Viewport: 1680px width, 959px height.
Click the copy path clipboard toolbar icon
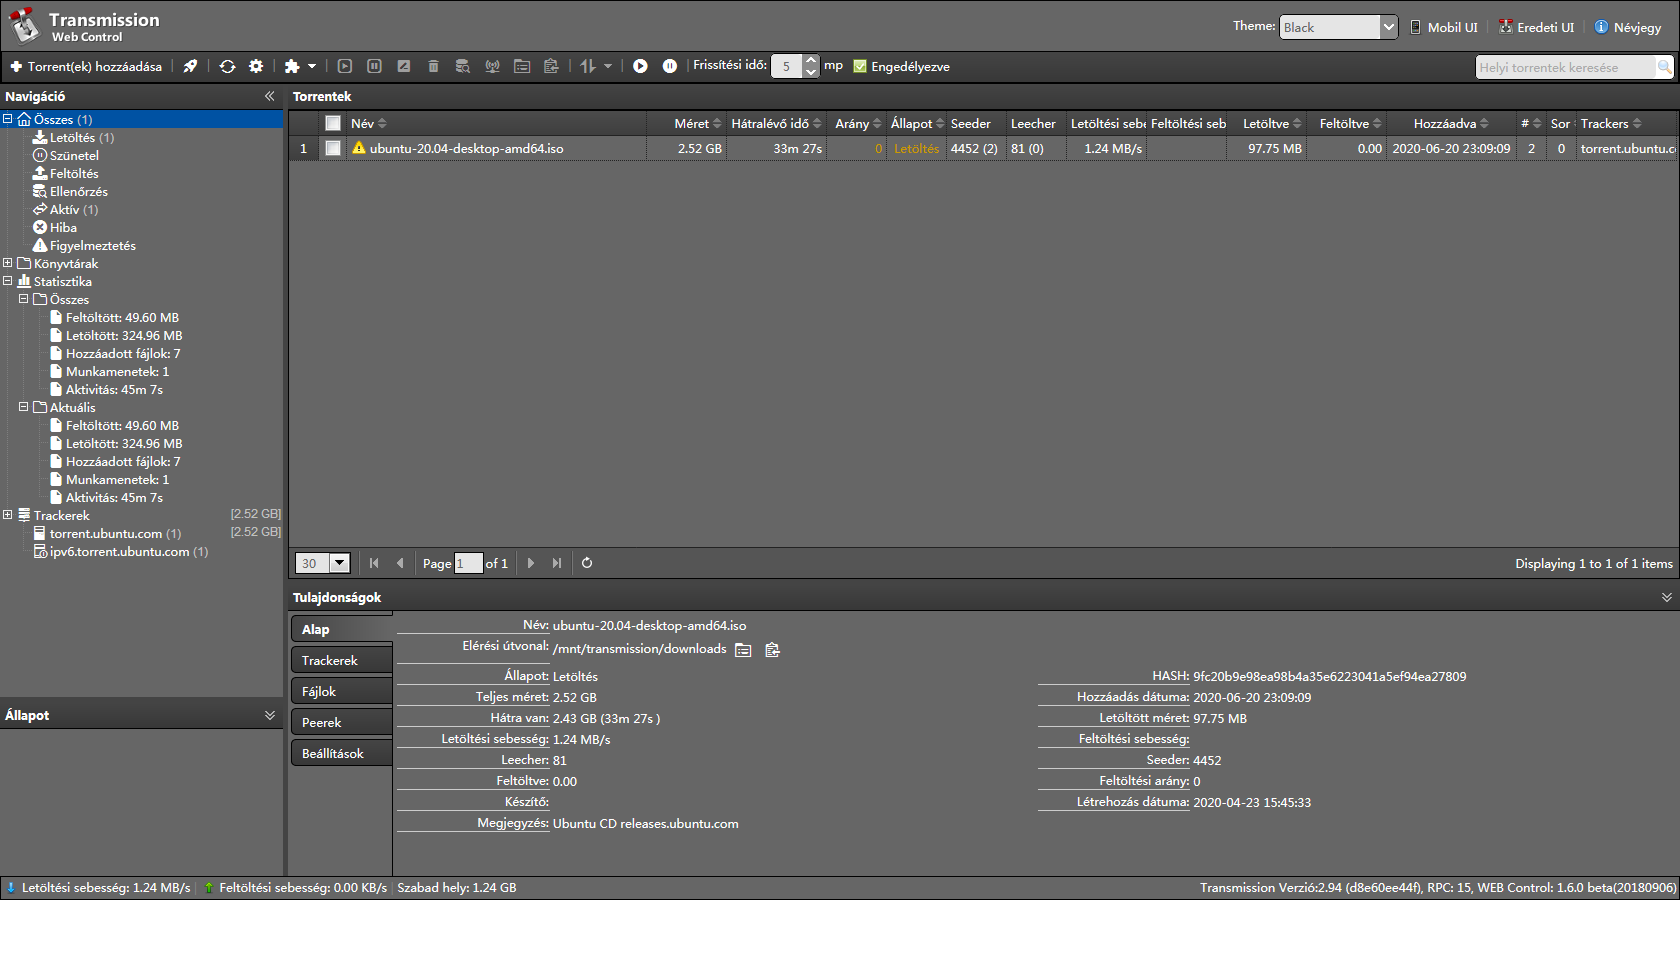tap(551, 67)
